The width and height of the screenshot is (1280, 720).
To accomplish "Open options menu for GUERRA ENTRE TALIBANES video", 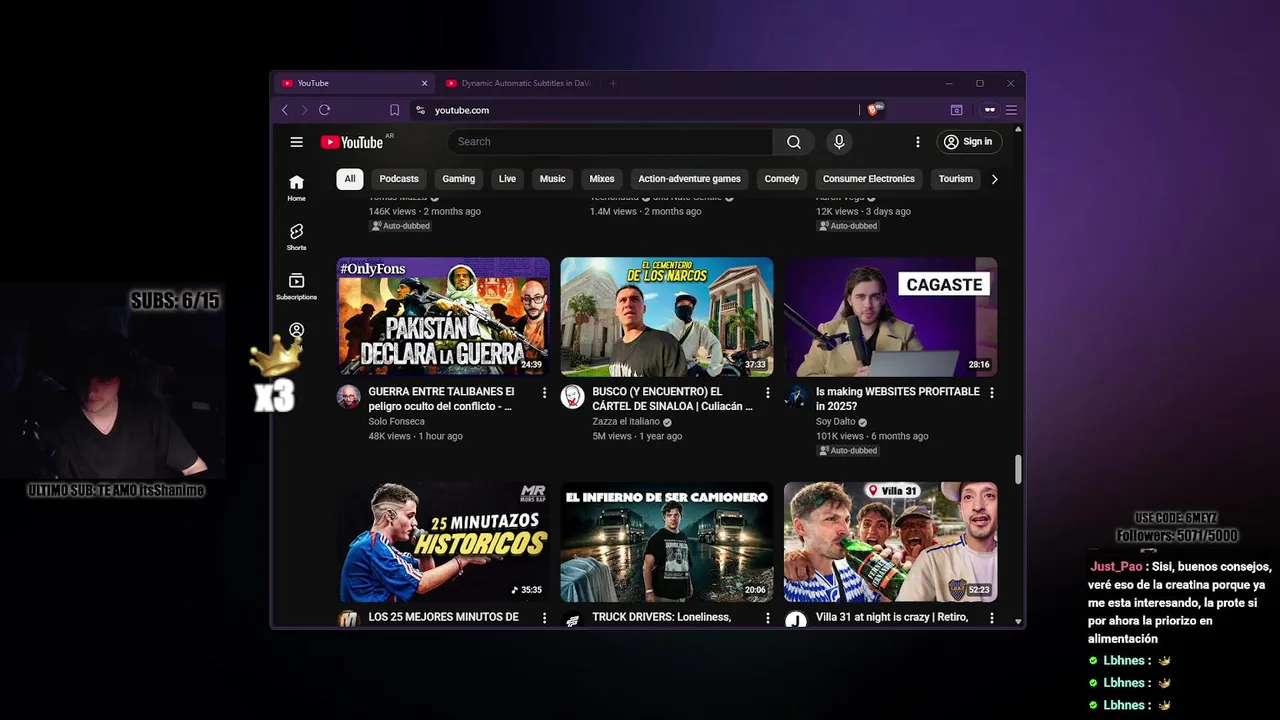I will 544,393.
